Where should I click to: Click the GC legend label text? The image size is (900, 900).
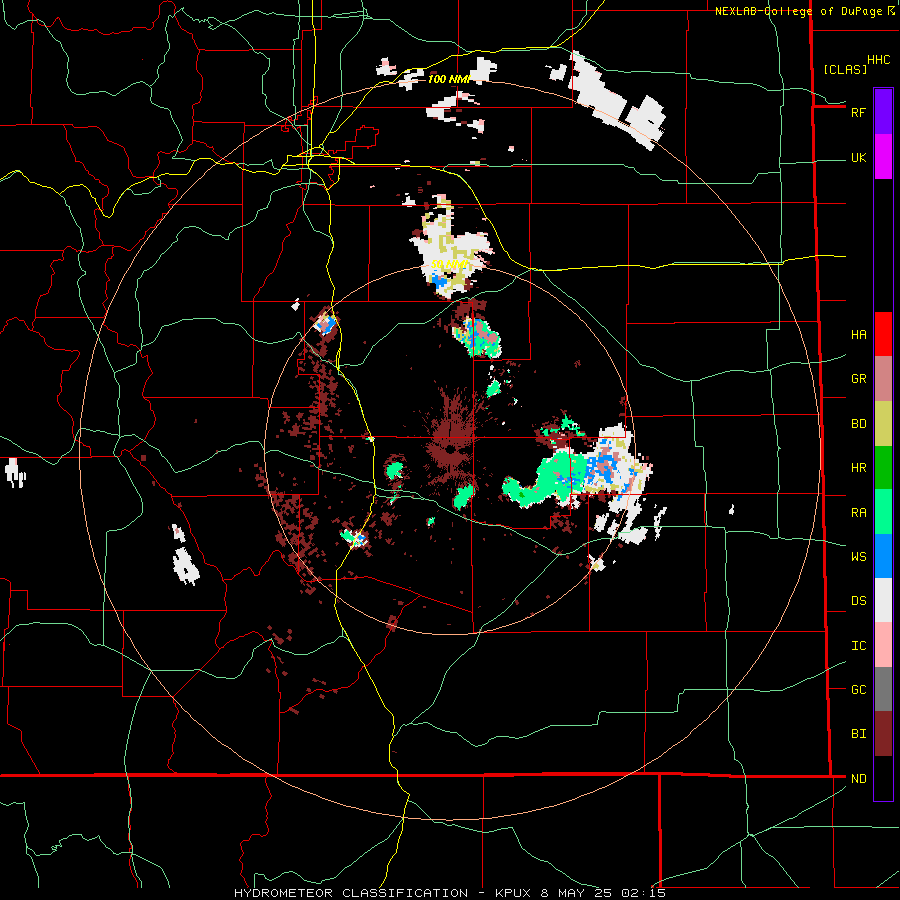point(858,690)
